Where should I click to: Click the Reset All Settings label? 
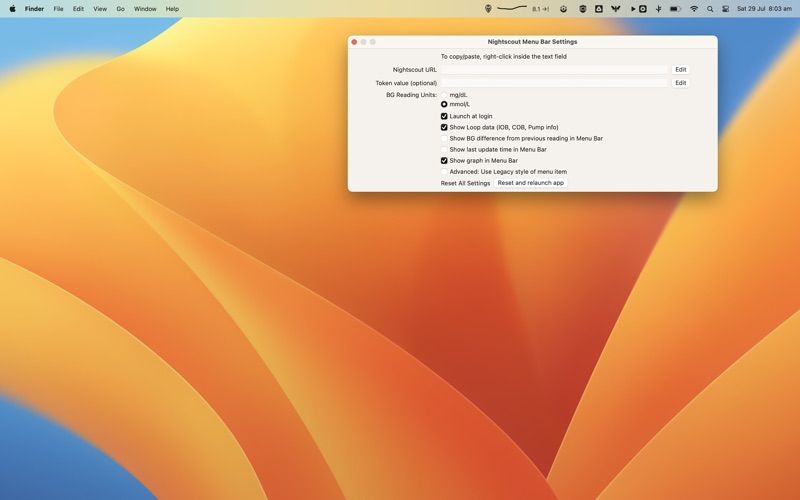click(465, 183)
